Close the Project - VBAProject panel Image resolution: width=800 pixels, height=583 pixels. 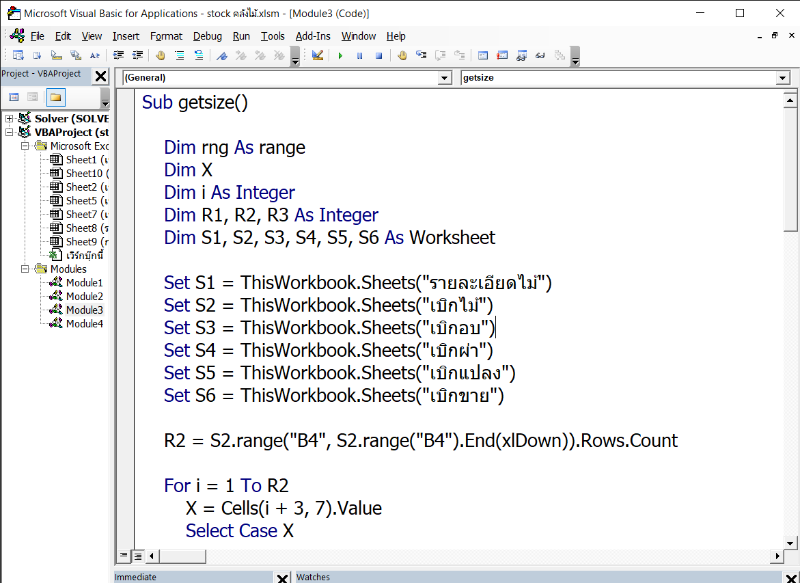pos(101,75)
